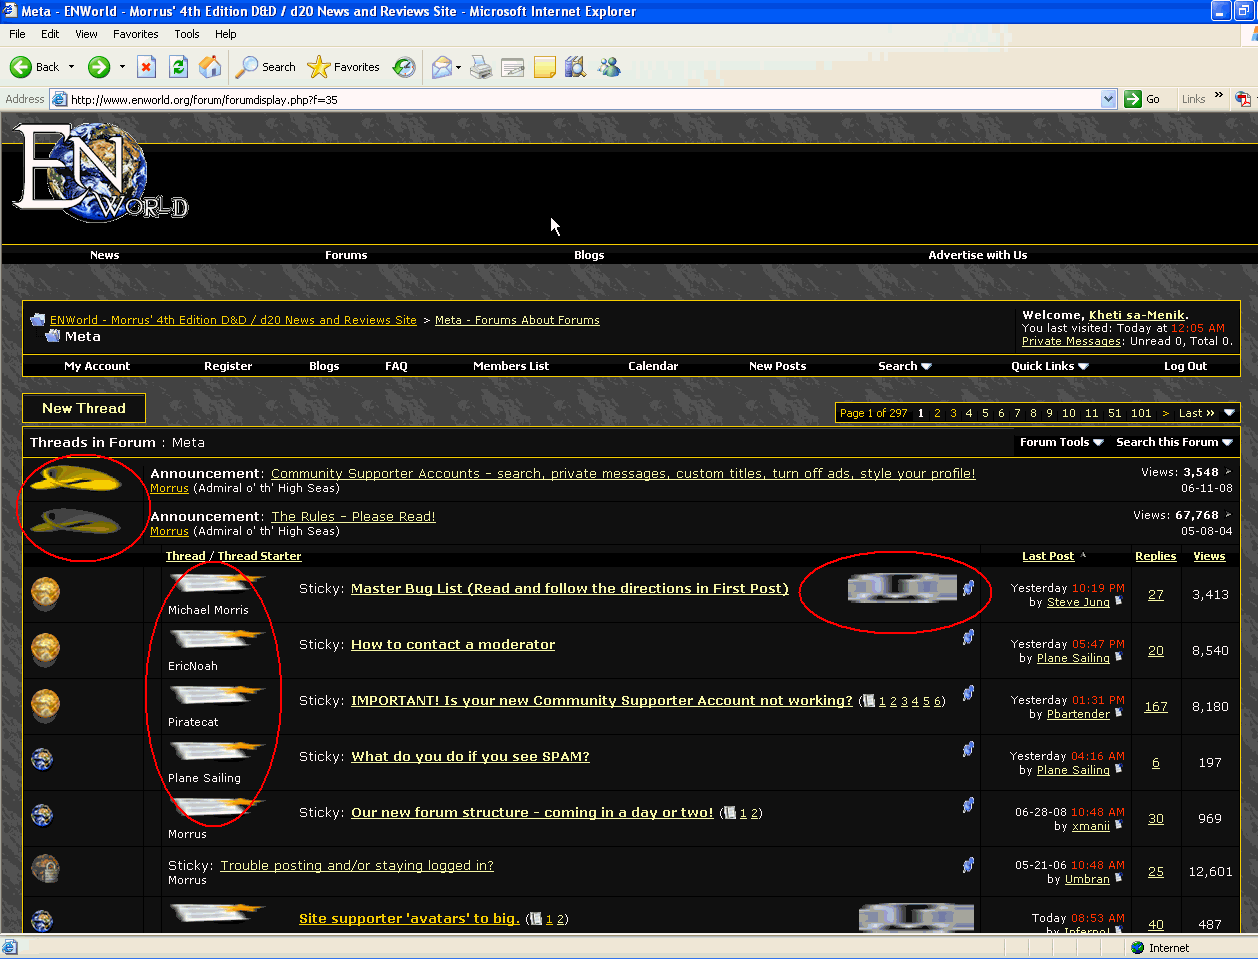
Task: Open the Search this Forum dropdown
Action: tap(1174, 442)
